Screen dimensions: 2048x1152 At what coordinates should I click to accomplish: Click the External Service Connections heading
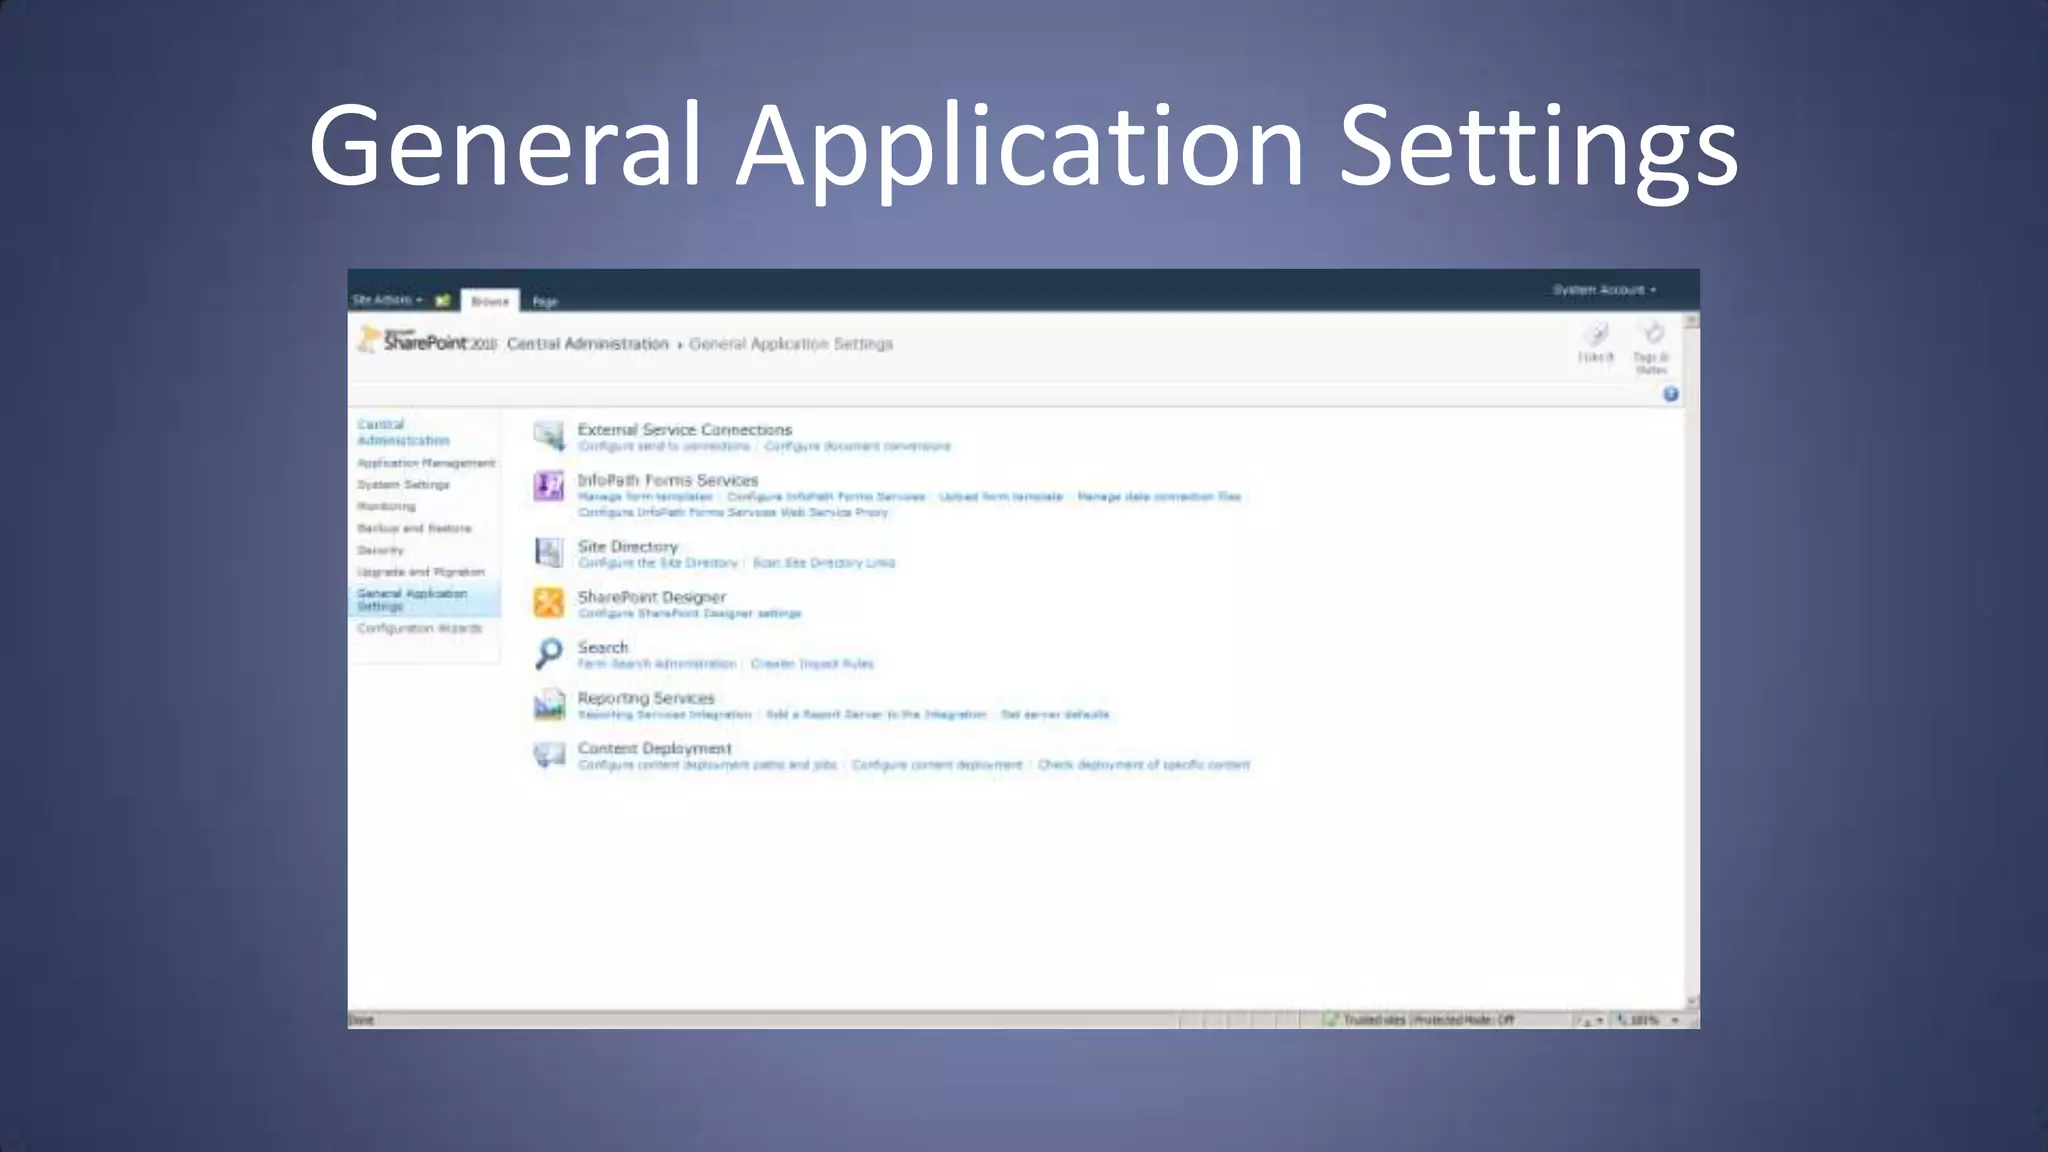tap(685, 429)
